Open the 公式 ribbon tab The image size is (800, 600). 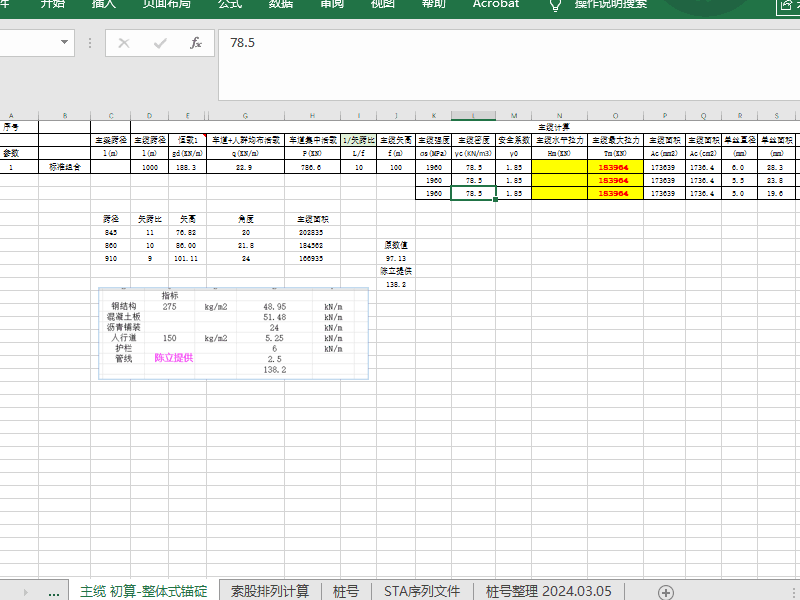[x=230, y=4]
